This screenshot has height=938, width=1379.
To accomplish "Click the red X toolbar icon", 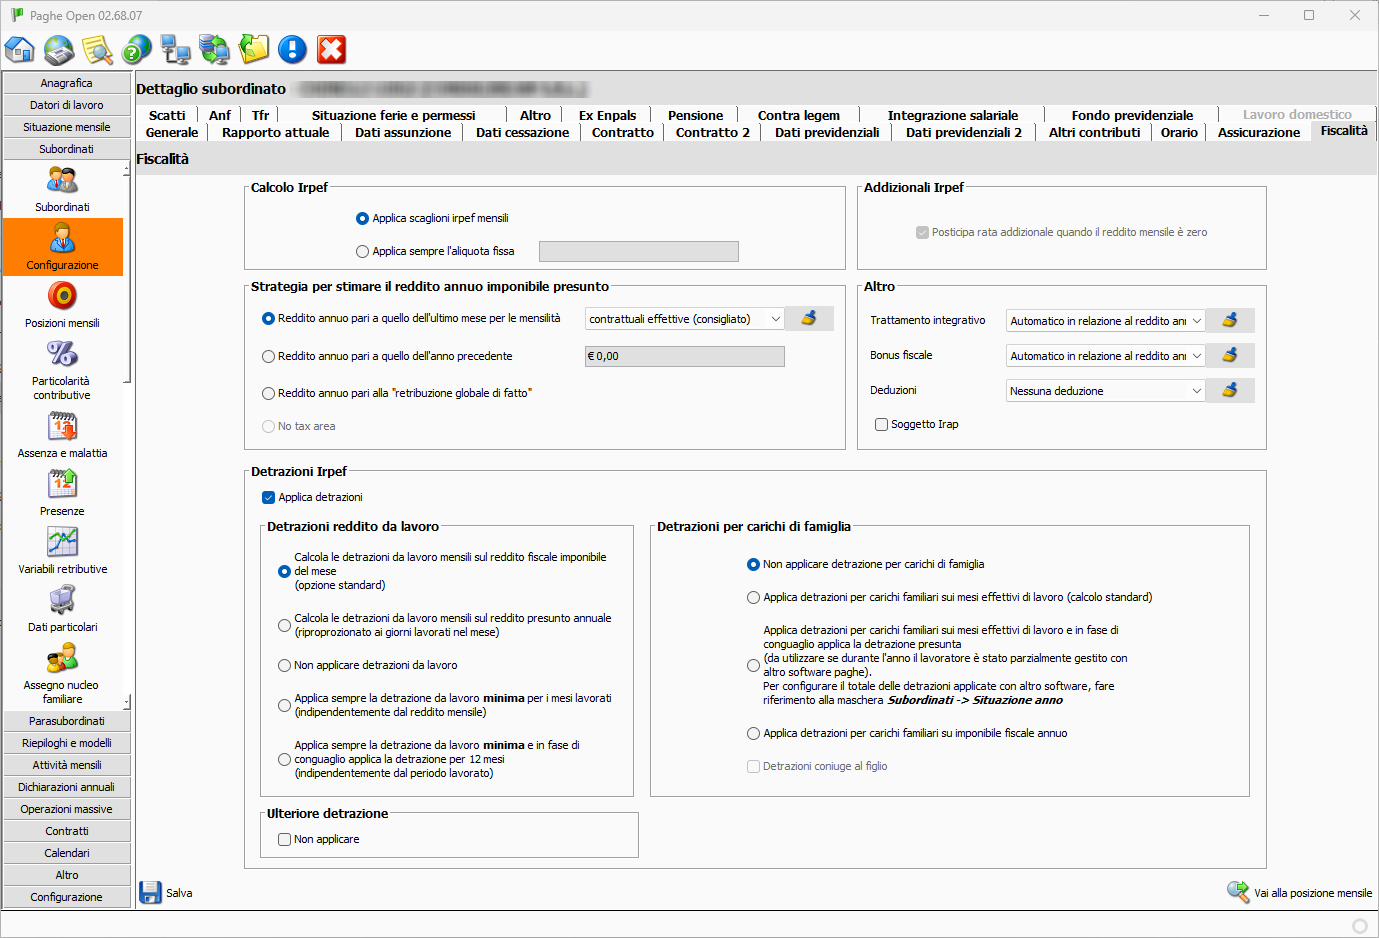I will click(x=331, y=49).
